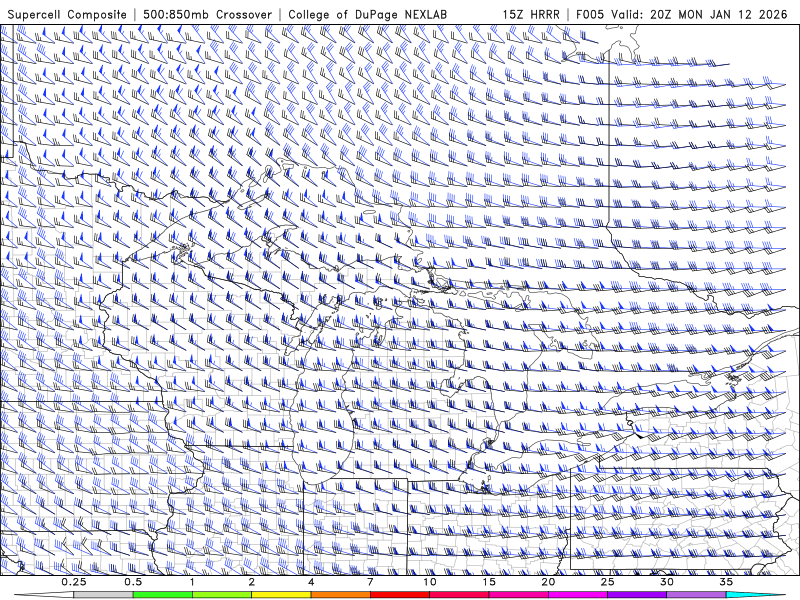Click the 10 value on the color scale

pyautogui.click(x=430, y=582)
